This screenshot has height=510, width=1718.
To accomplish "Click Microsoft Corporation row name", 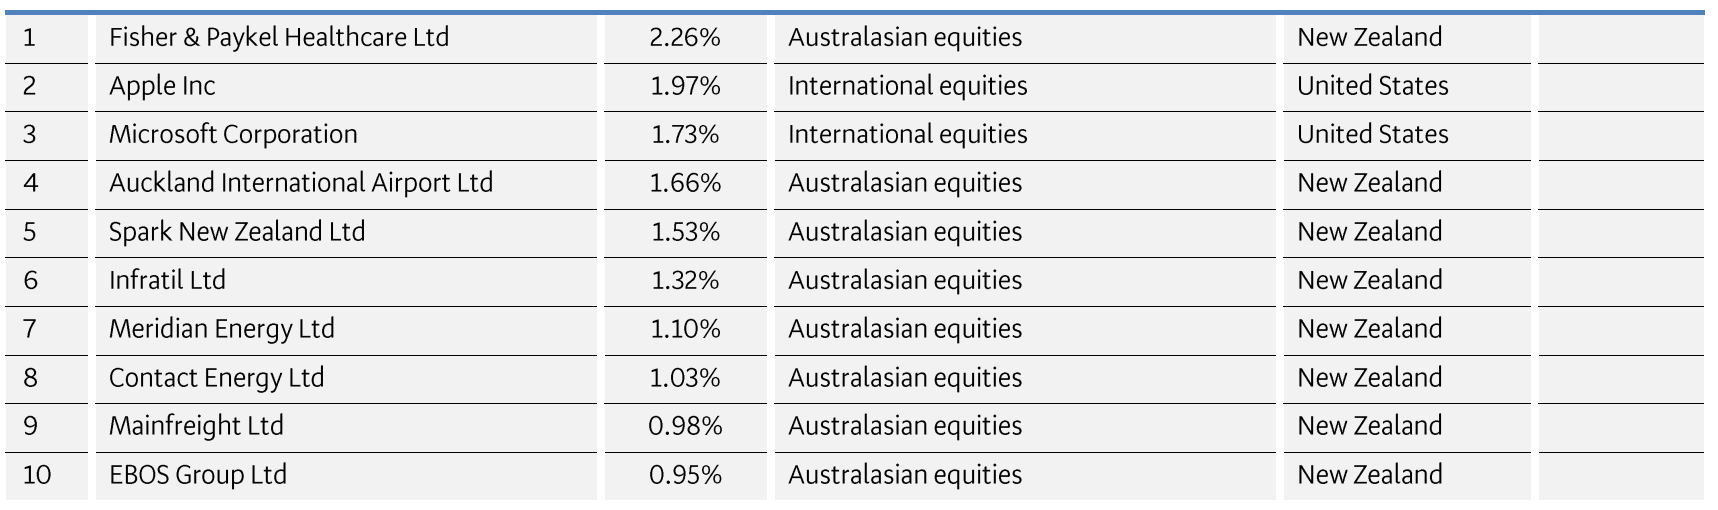I will 233,135.
